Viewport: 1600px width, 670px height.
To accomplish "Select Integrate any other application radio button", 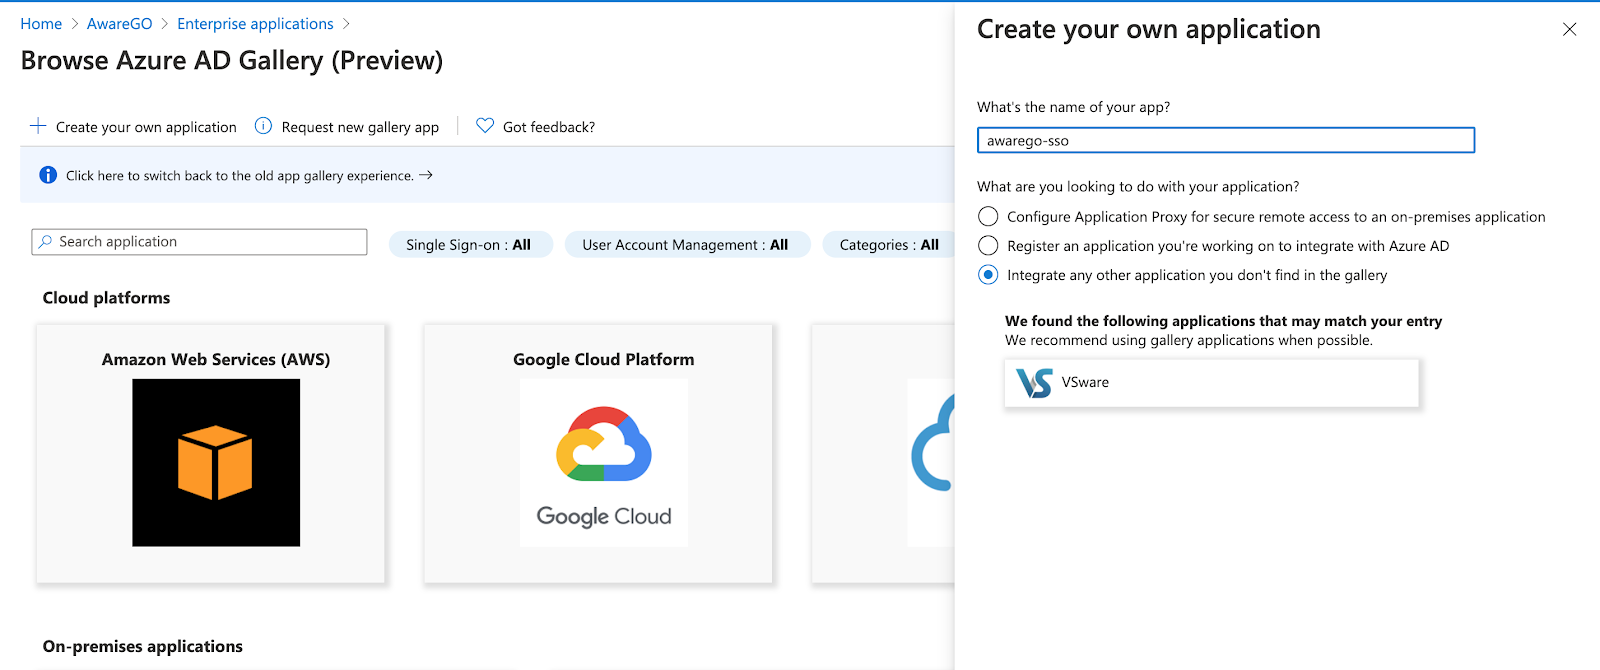I will pyautogui.click(x=988, y=275).
